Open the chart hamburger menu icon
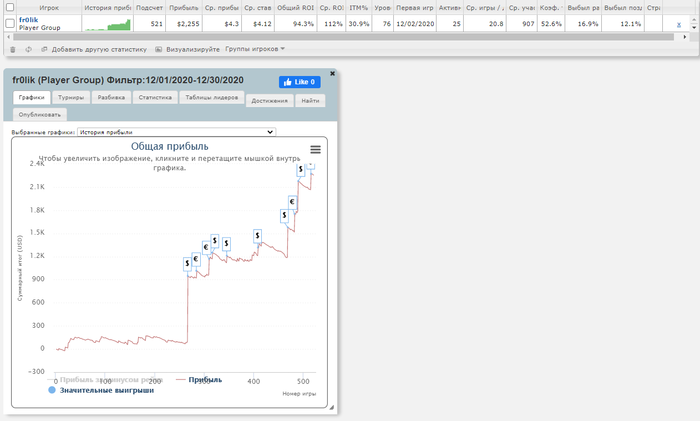The image size is (700, 421). click(315, 150)
